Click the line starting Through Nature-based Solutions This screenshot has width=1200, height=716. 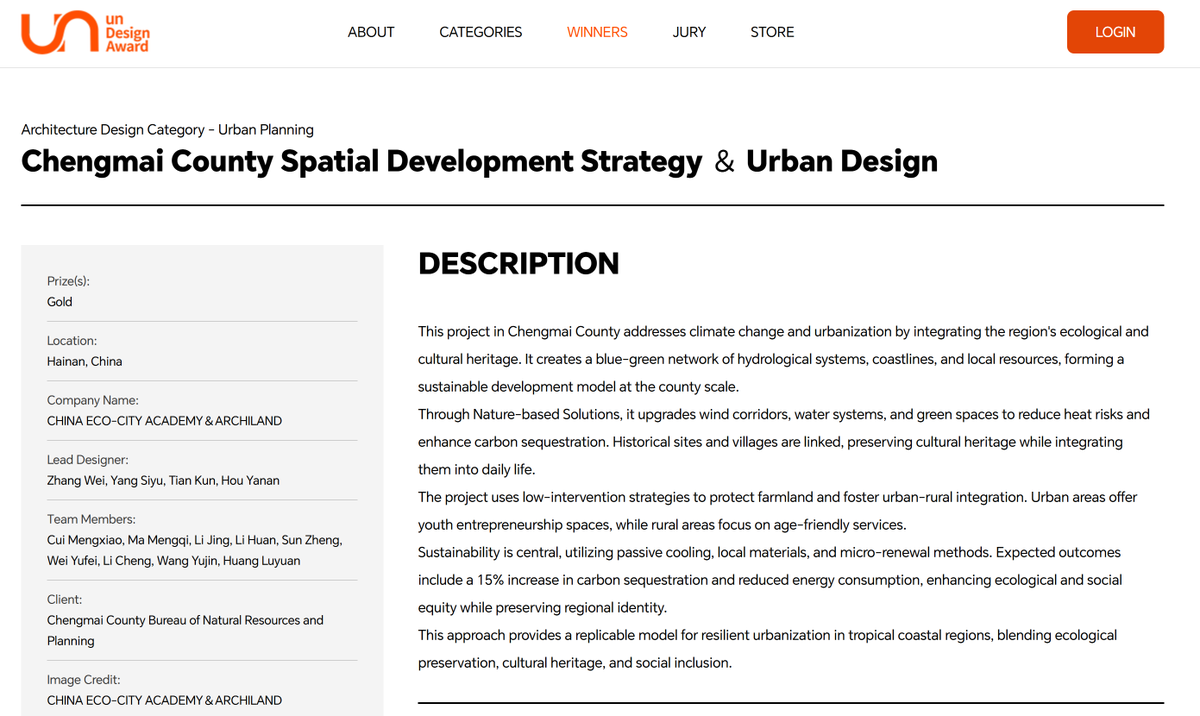(784, 414)
